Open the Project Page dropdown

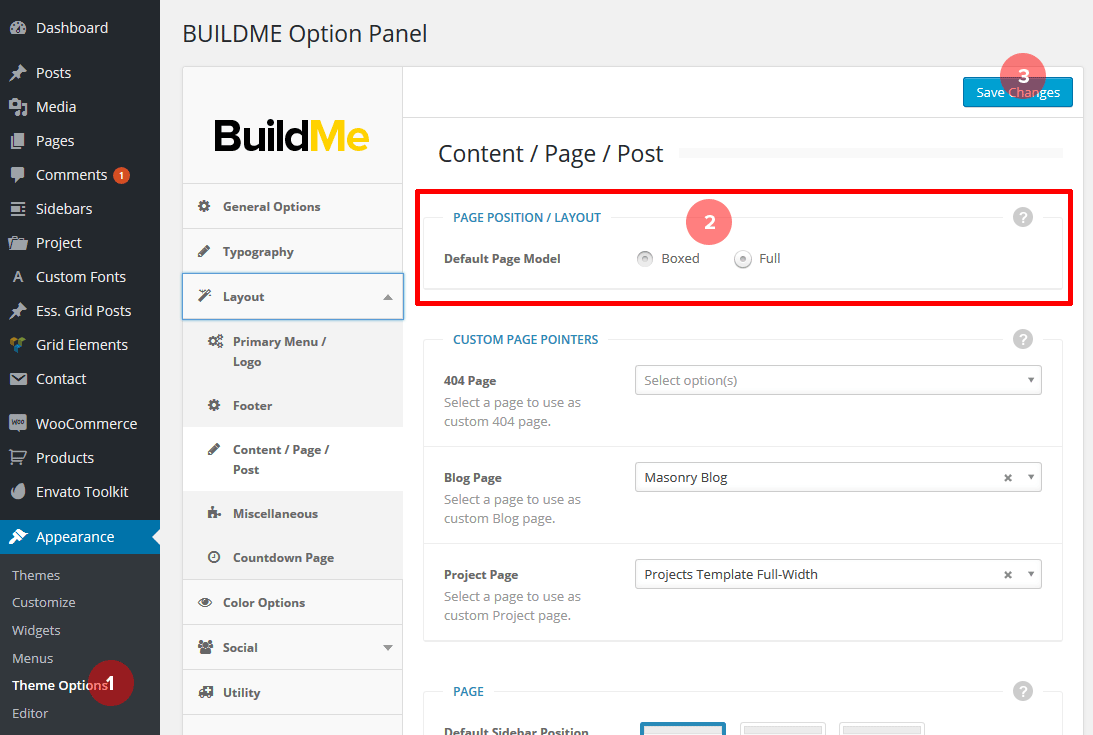coord(1031,575)
